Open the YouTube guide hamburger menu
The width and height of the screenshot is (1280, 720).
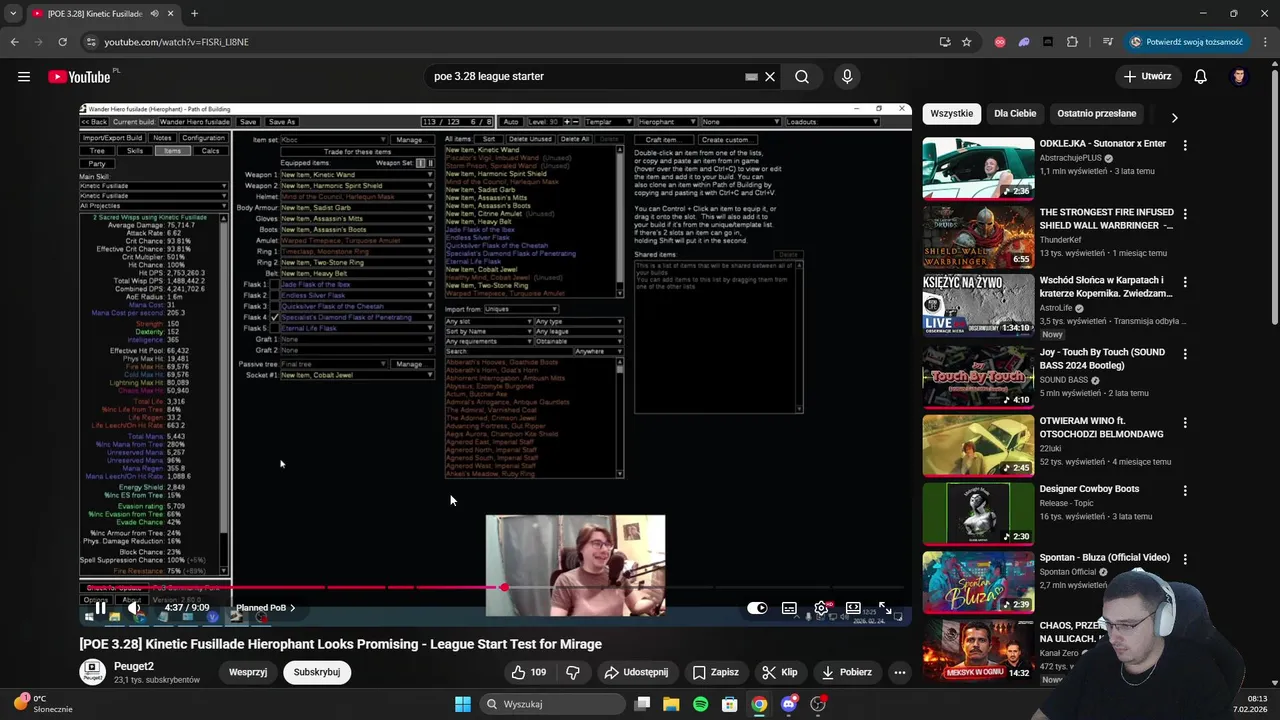pos(24,77)
